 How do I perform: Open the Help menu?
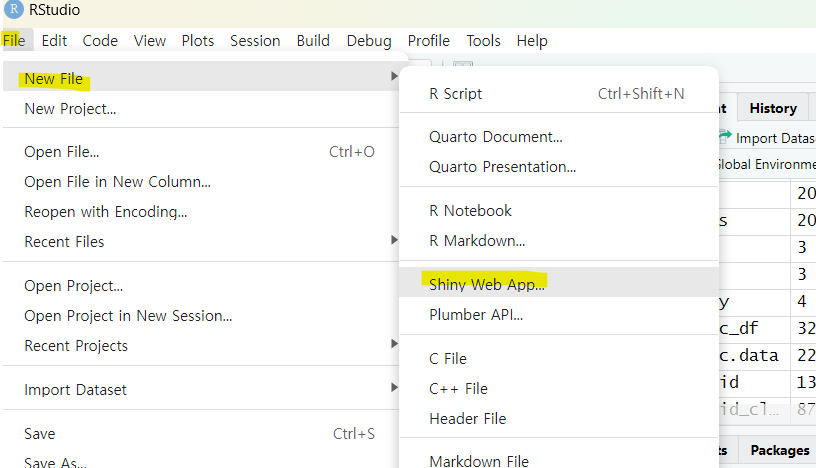(532, 41)
